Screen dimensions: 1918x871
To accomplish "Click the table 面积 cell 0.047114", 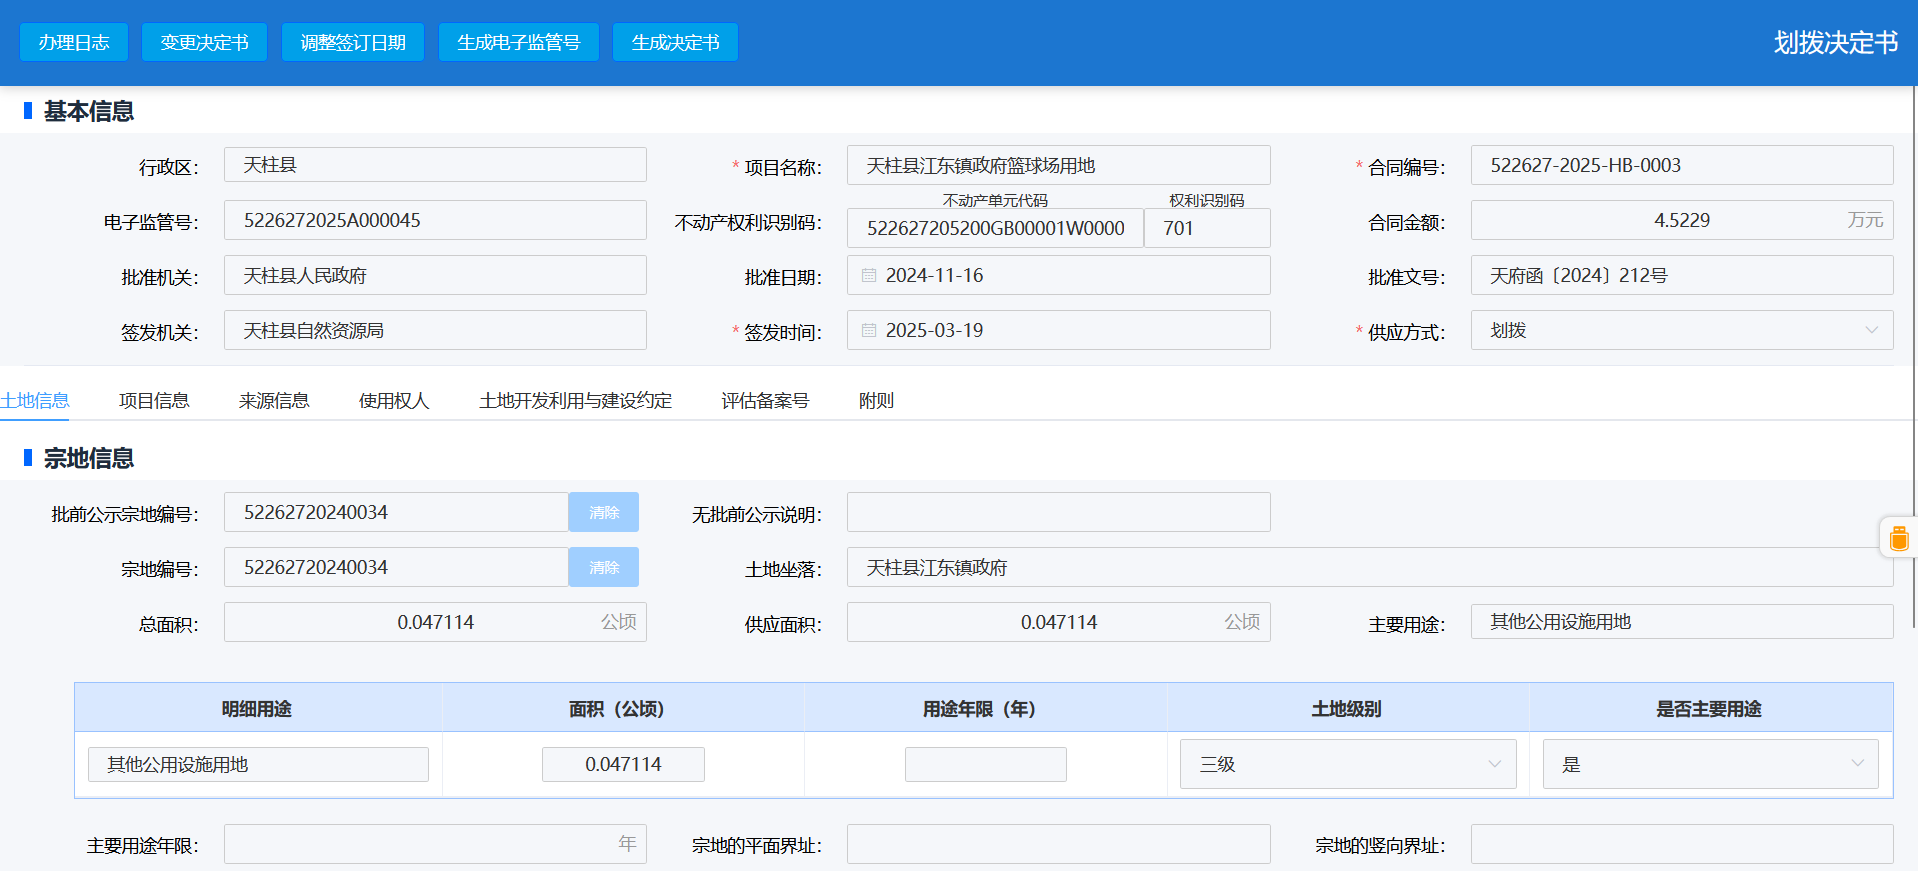I will click(623, 764).
